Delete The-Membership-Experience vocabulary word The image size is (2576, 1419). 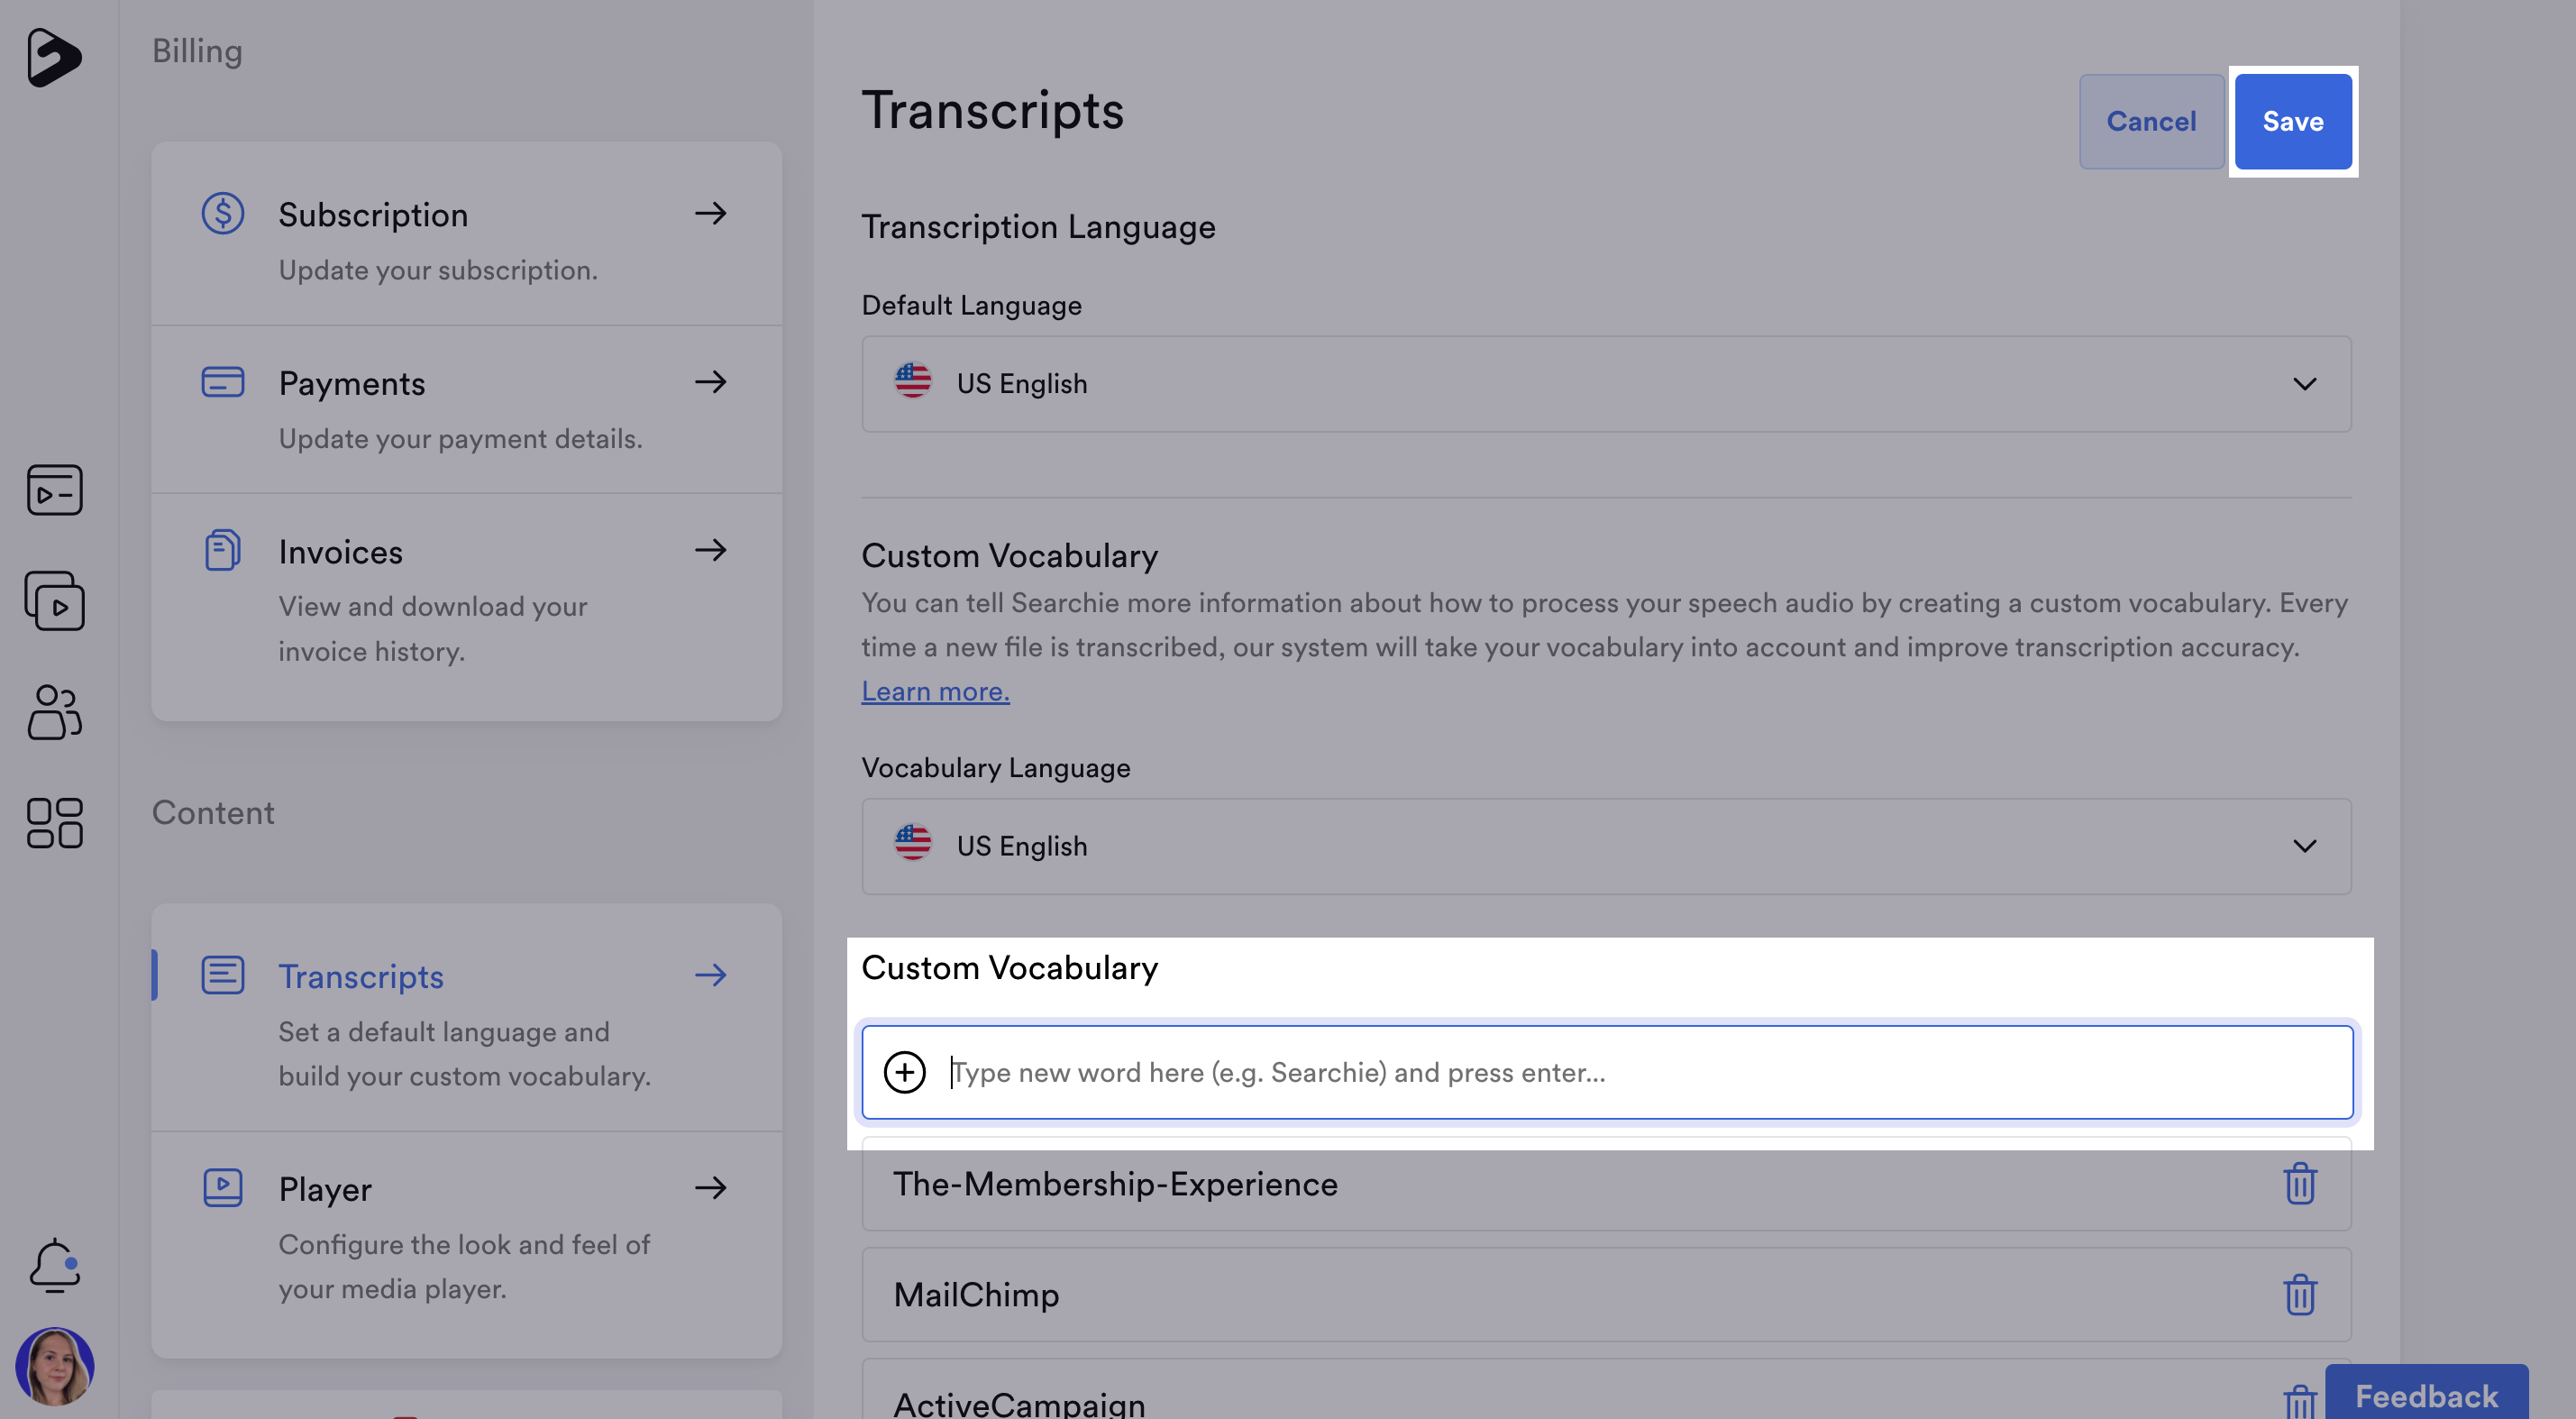pyautogui.click(x=2300, y=1184)
